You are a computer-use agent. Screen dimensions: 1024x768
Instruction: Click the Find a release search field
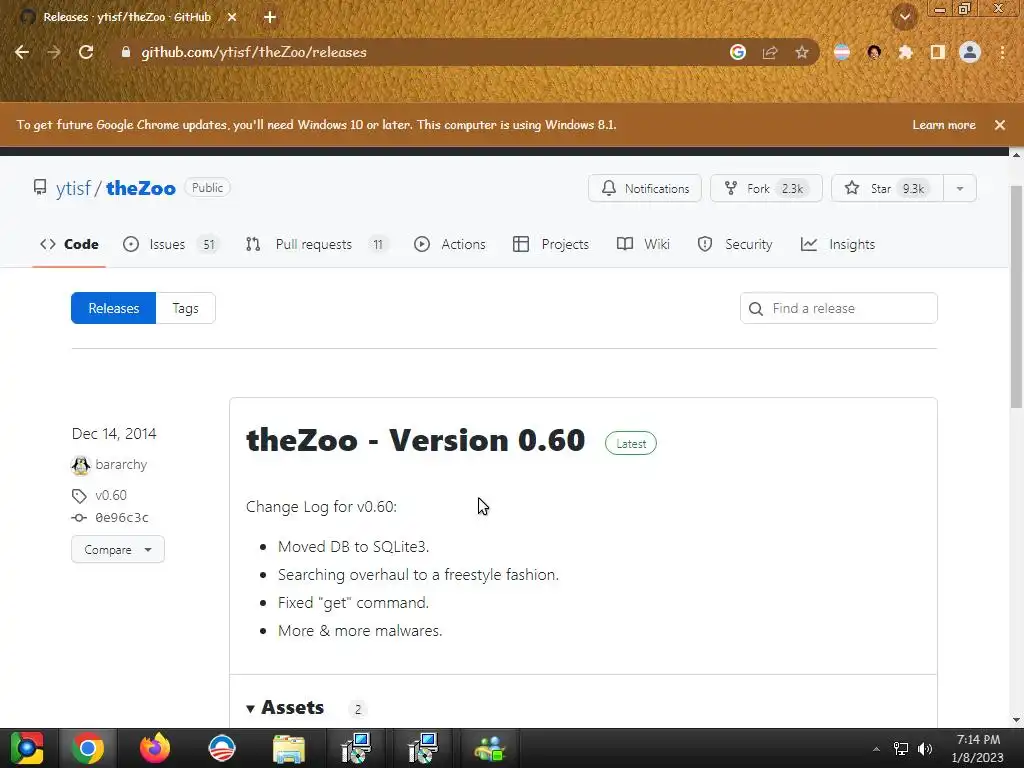point(839,308)
